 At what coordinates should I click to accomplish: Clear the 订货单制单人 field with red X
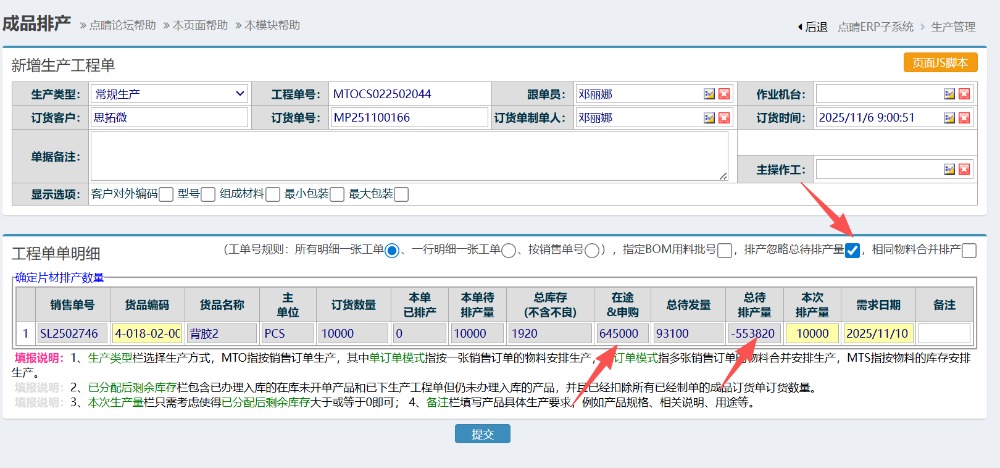click(x=724, y=118)
